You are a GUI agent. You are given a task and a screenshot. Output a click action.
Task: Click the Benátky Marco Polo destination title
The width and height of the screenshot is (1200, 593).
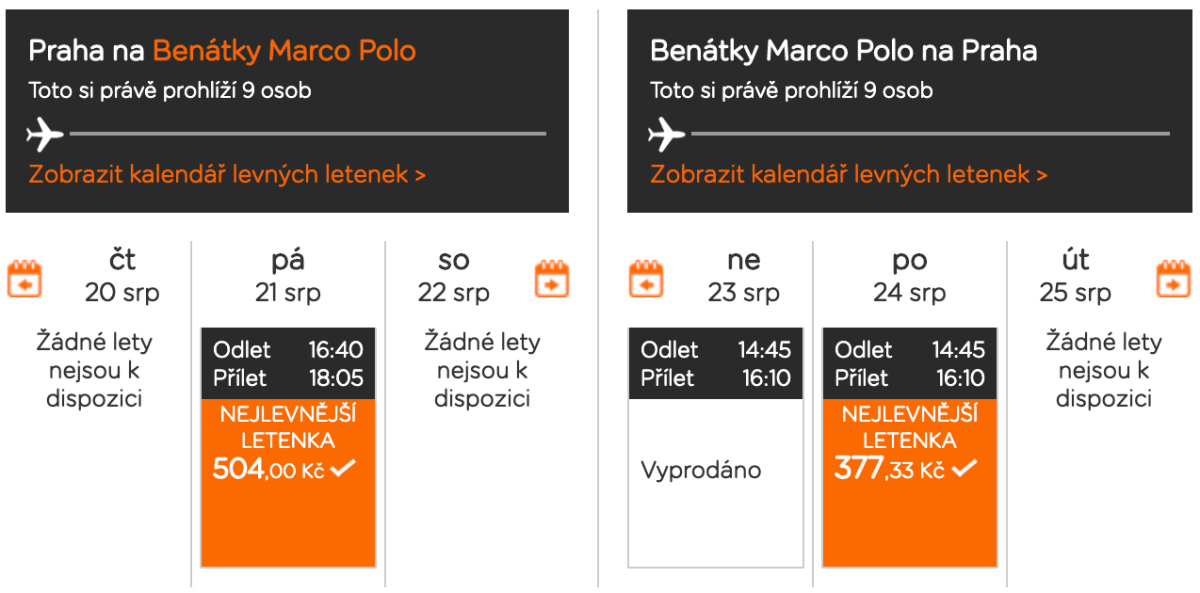tap(284, 50)
